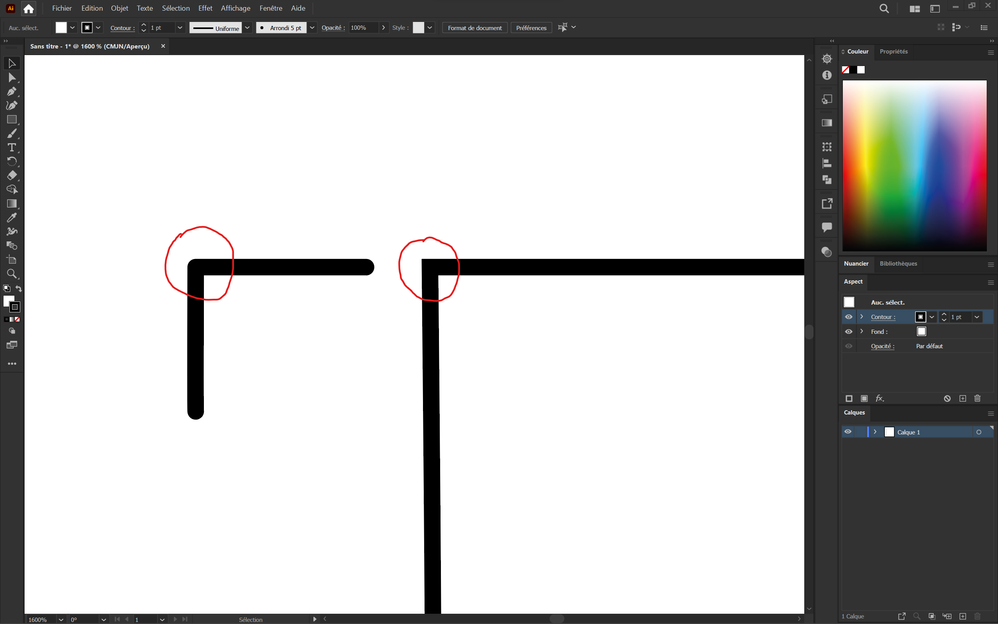The width and height of the screenshot is (998, 624).
Task: Toggle visibility of Fond in Aspect panel
Action: coord(848,331)
